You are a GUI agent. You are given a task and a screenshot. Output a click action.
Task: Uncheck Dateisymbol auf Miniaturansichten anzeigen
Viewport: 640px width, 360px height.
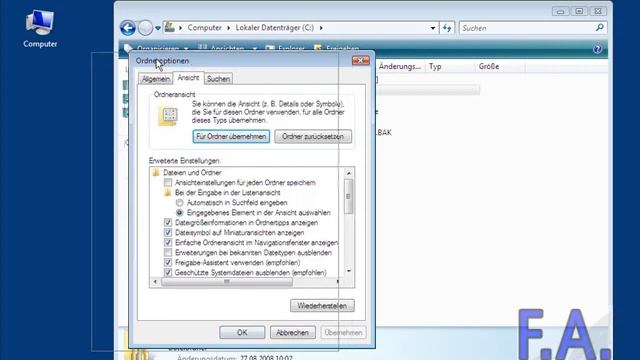point(168,233)
